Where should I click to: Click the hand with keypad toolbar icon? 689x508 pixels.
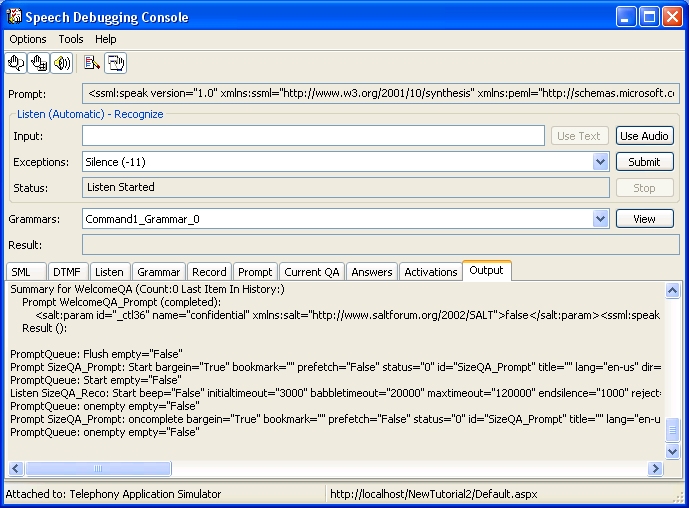click(39, 63)
